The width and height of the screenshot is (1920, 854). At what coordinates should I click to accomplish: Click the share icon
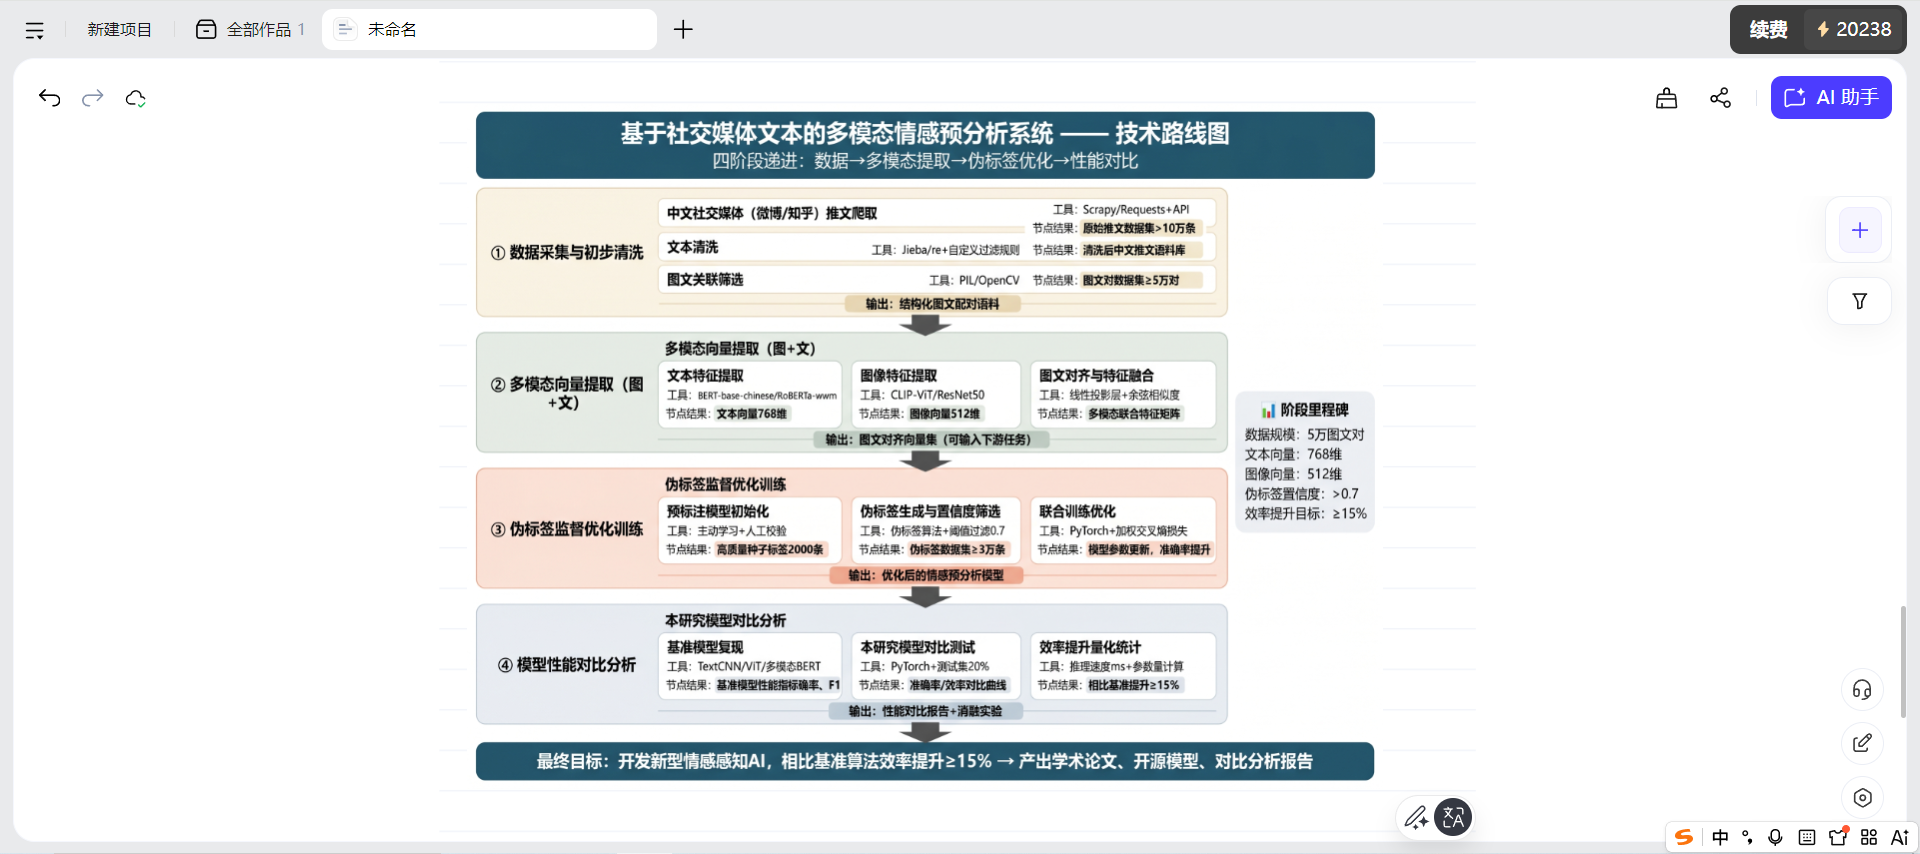click(1720, 98)
